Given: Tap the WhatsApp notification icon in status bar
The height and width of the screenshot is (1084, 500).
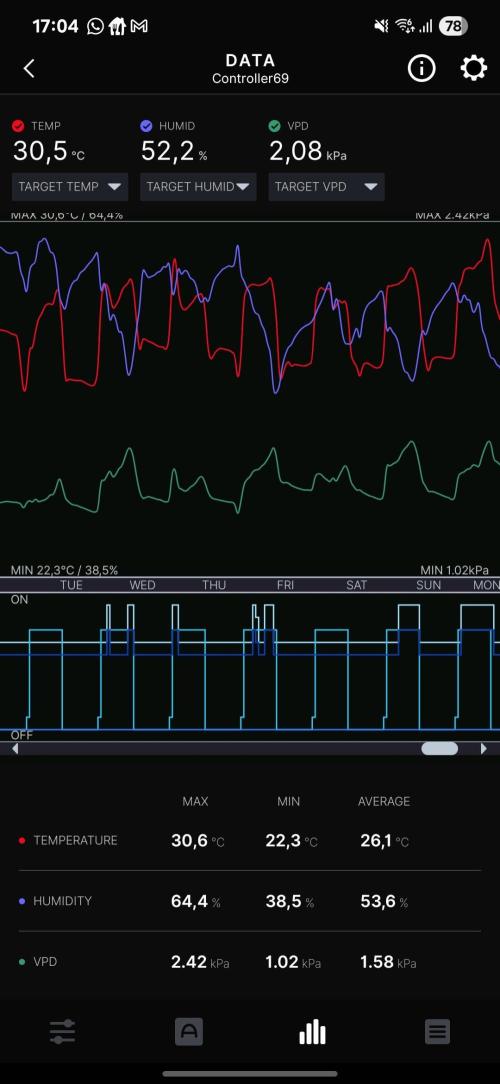Looking at the screenshot, I should coord(95,26).
